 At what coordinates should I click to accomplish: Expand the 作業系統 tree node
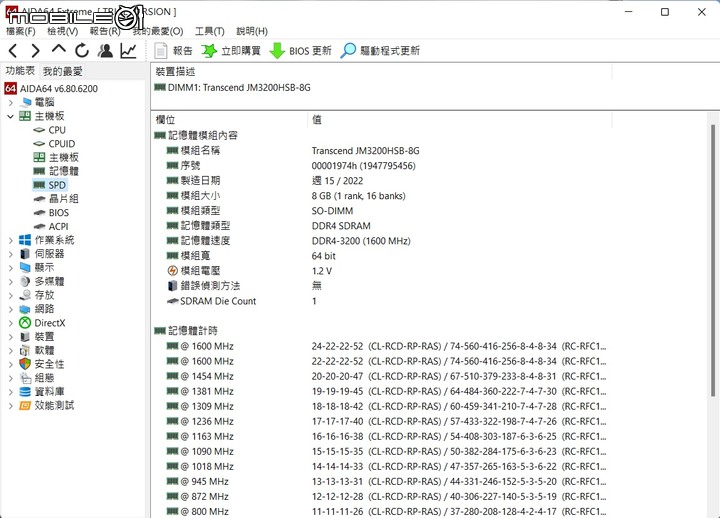(11, 240)
